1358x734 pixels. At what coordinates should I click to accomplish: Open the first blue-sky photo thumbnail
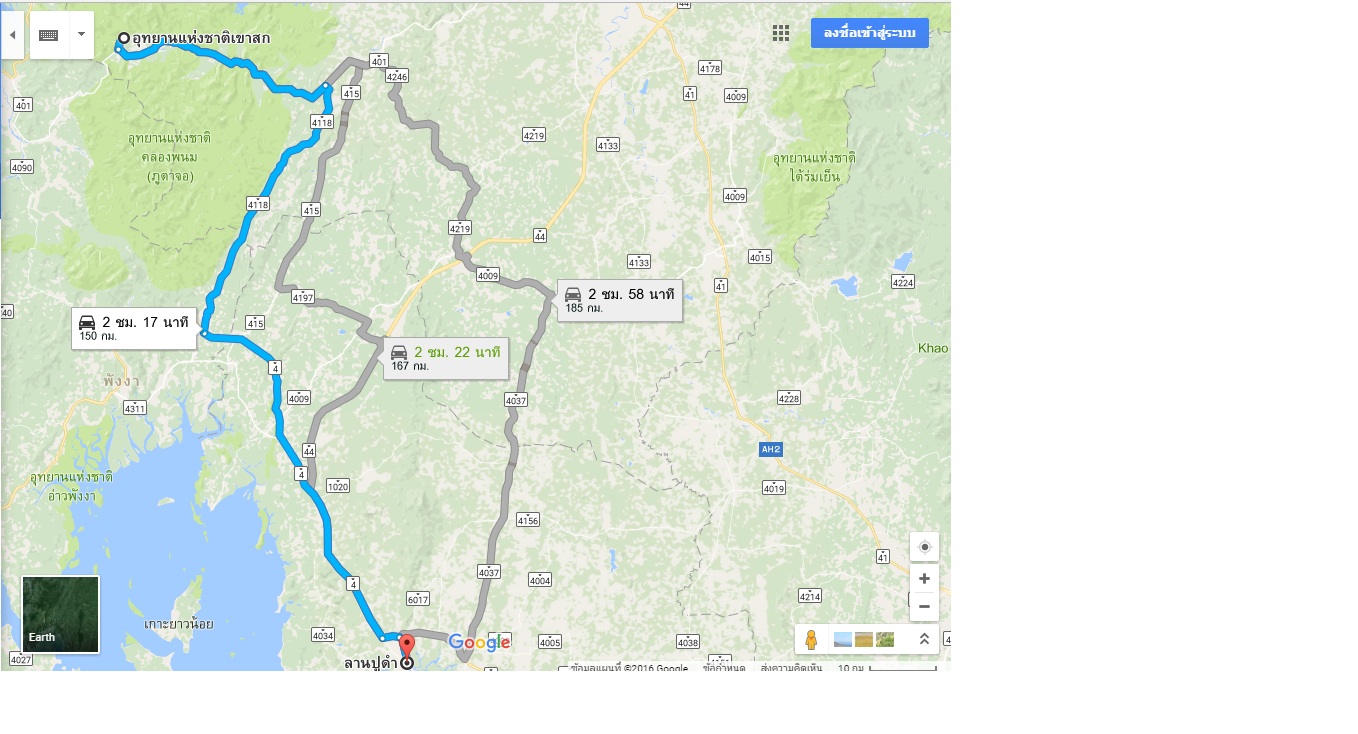point(843,639)
